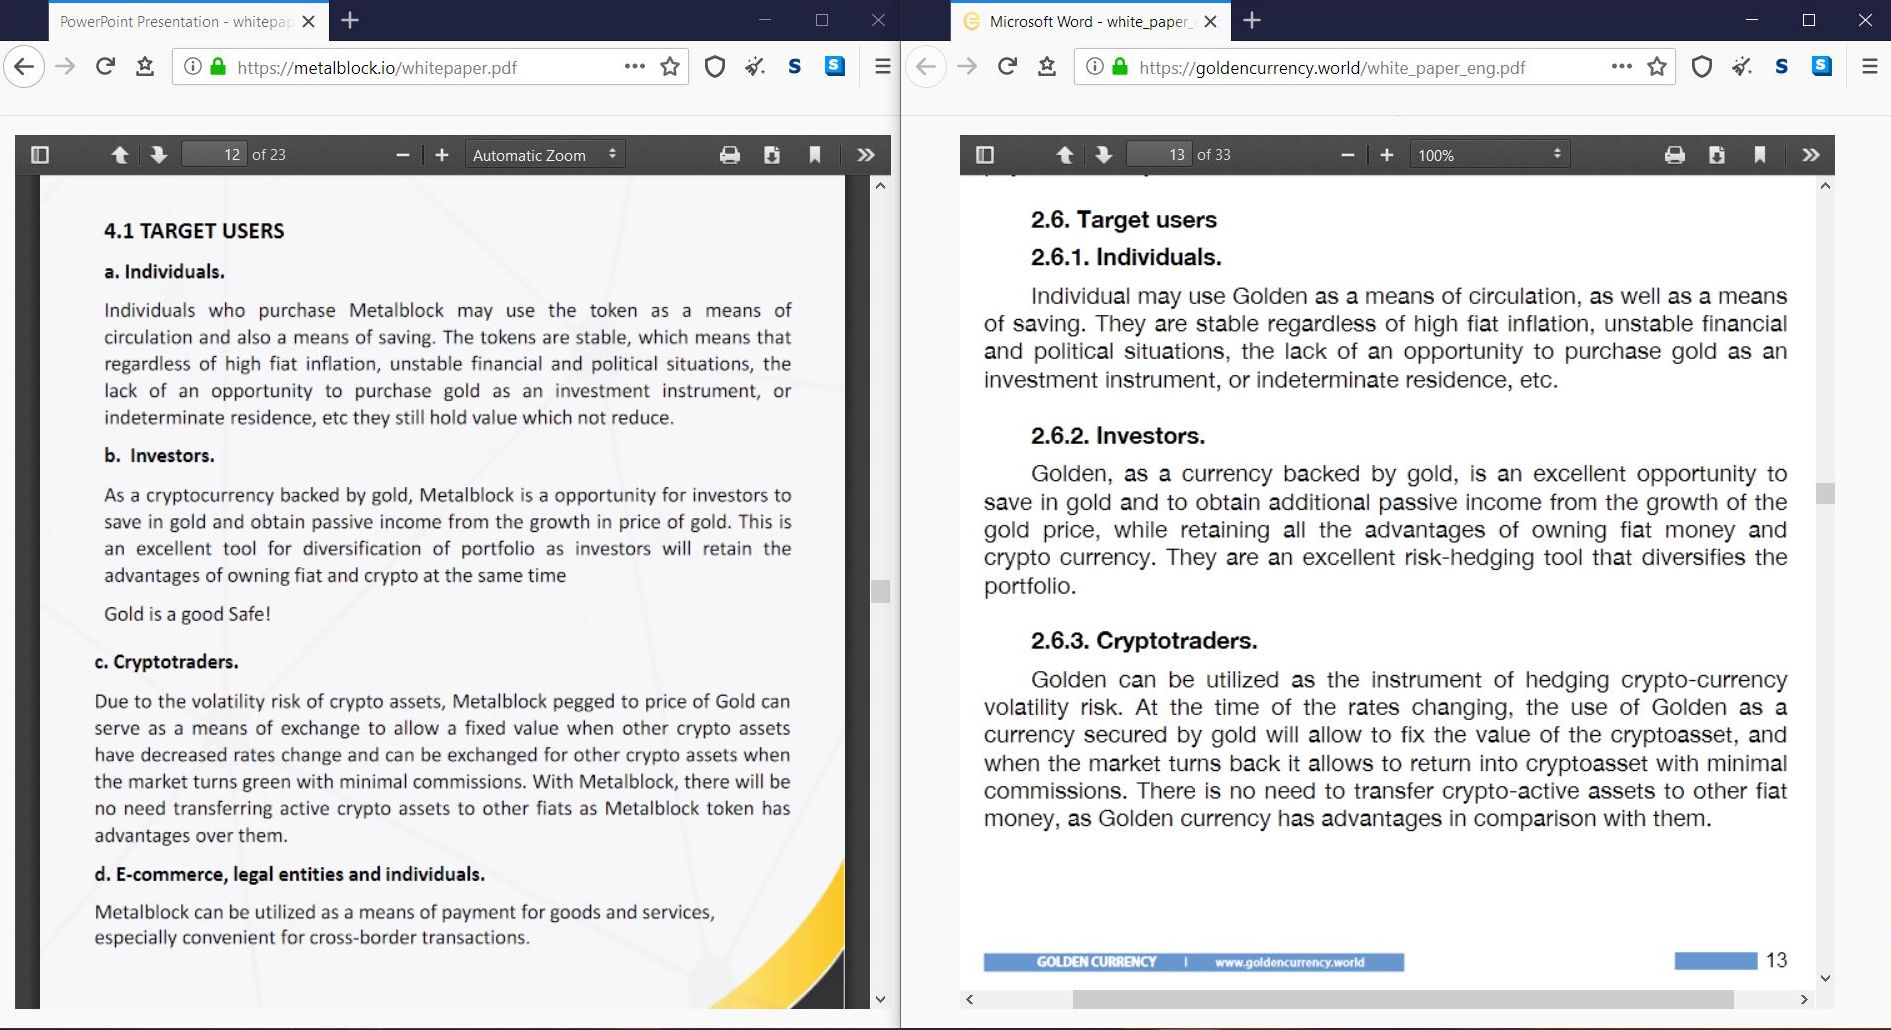Click vertical scrollbar thumb in goldencurrency PDF
The image size is (1891, 1030).
pyautogui.click(x=1825, y=493)
